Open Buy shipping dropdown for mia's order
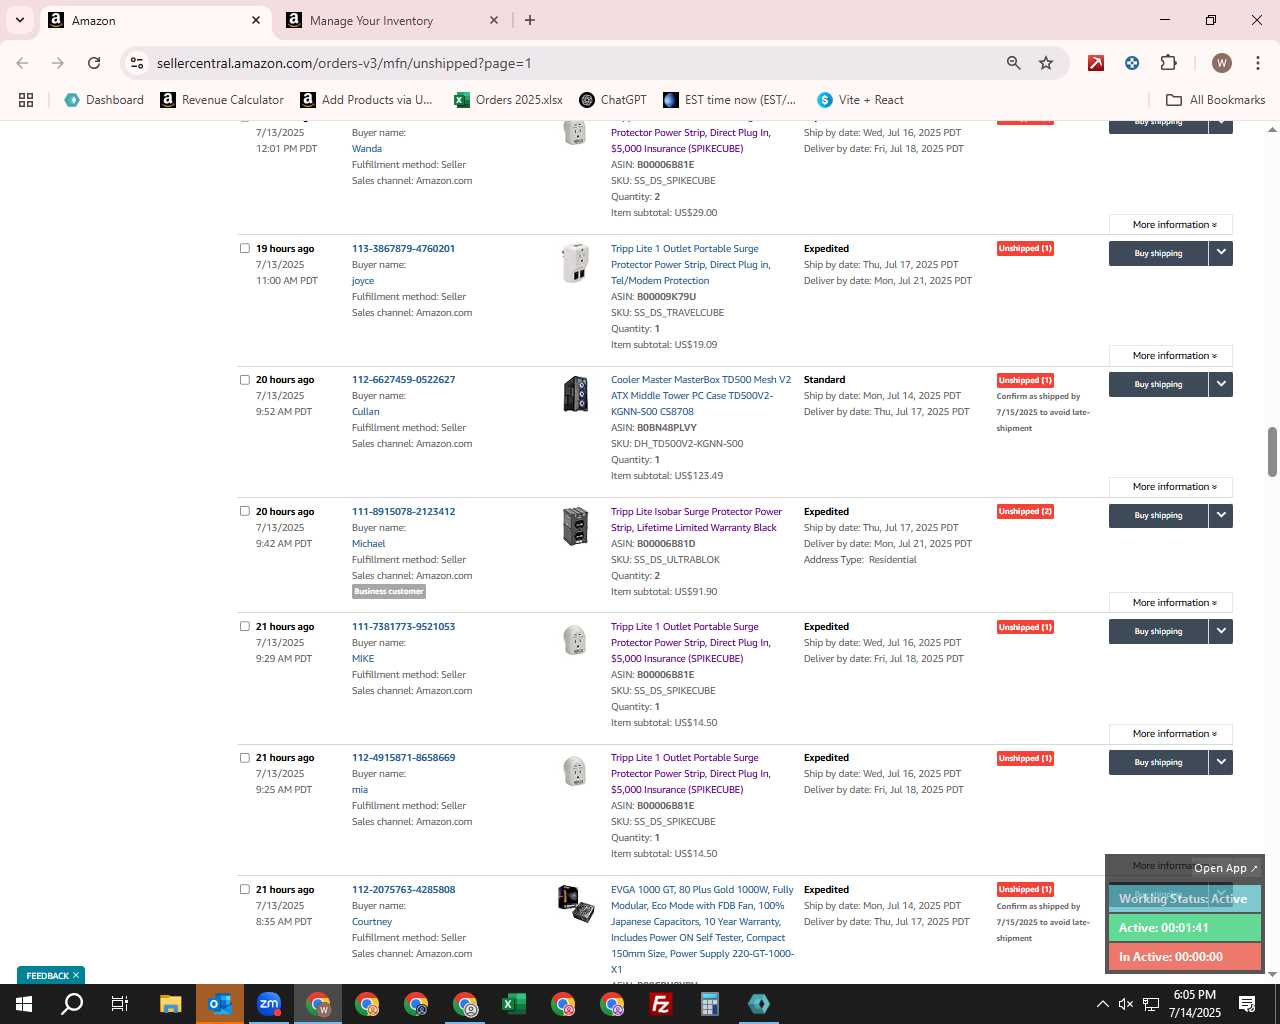Image resolution: width=1280 pixels, height=1024 pixels. point(1221,762)
